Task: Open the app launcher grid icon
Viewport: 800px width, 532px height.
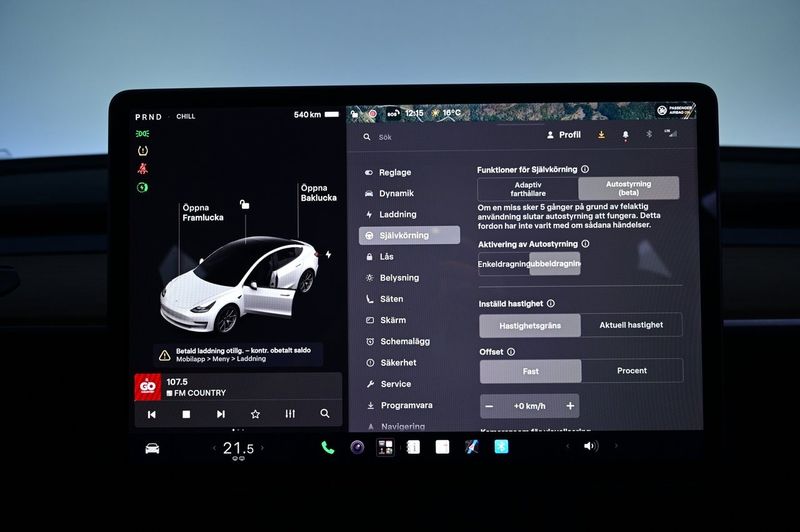Action: (x=385, y=447)
